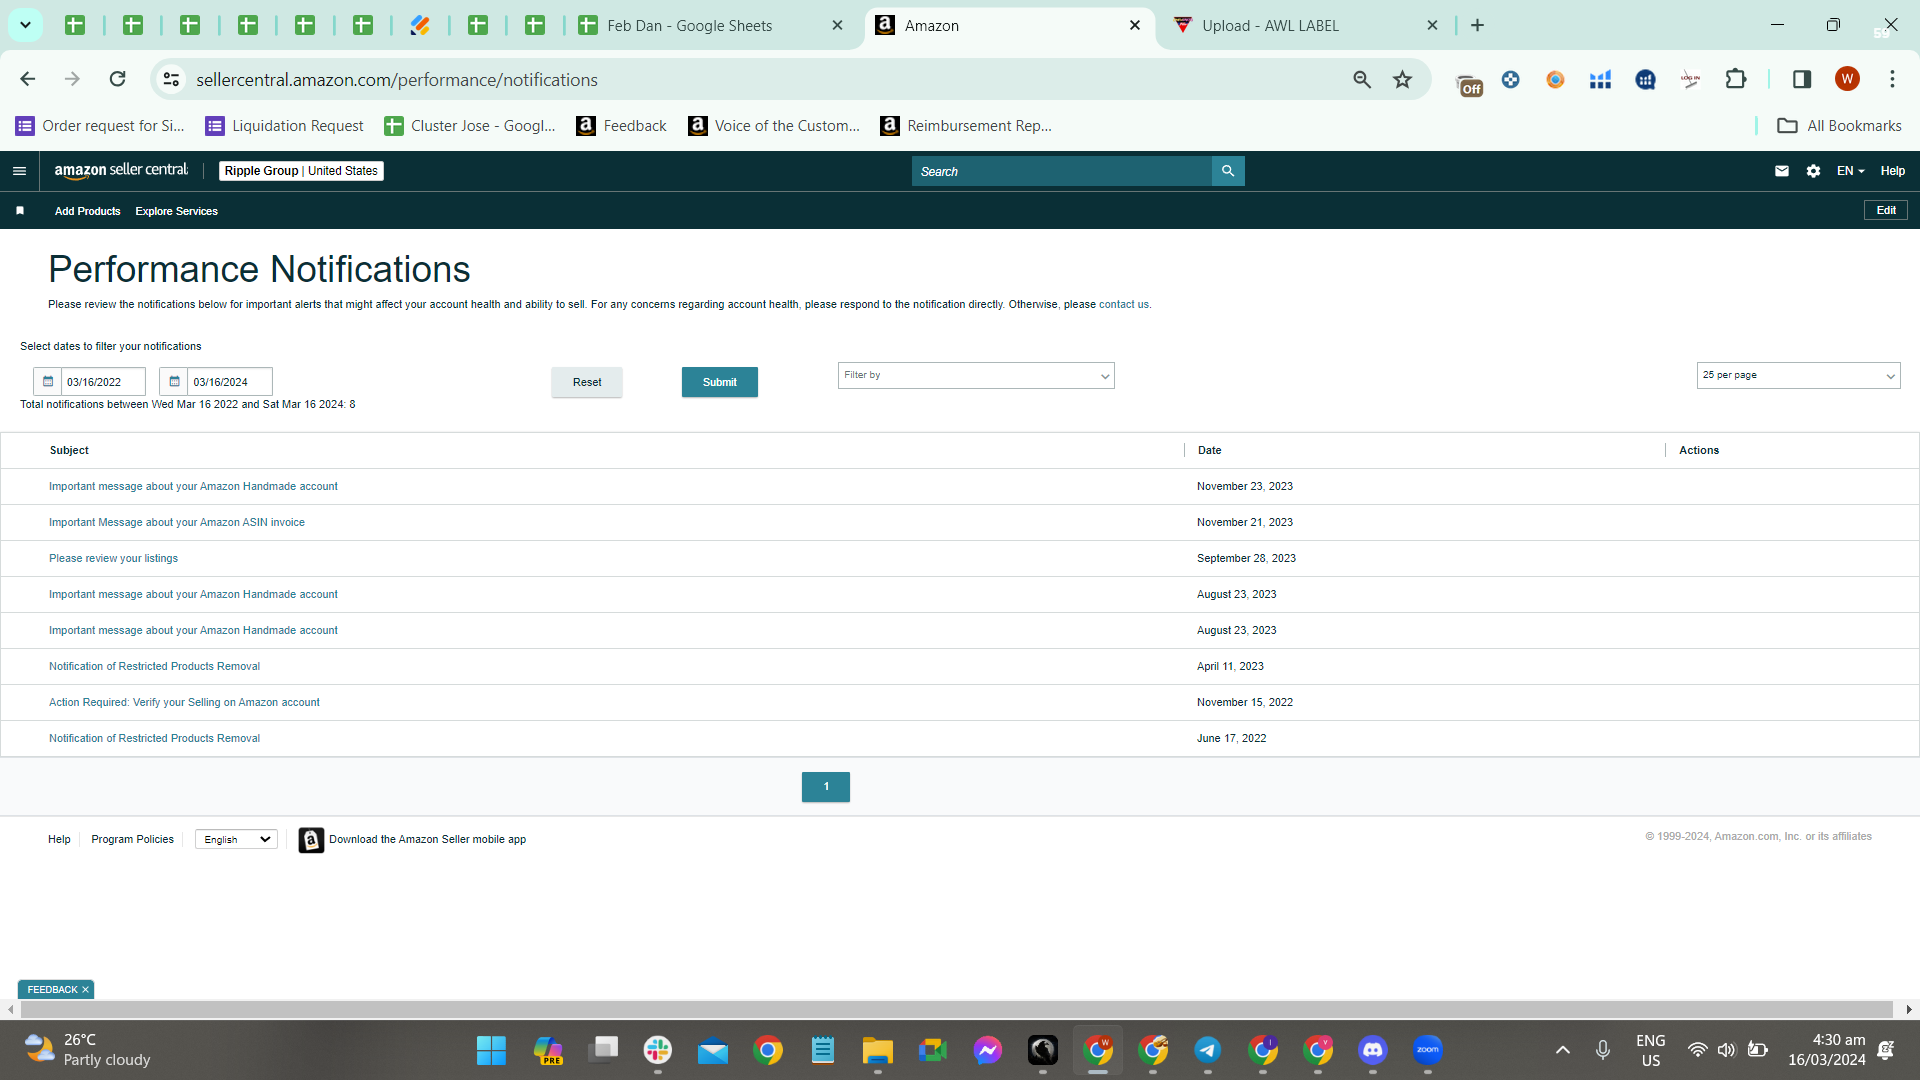
Task: Close the FEEDBACK tab widget
Action: pyautogui.click(x=85, y=990)
